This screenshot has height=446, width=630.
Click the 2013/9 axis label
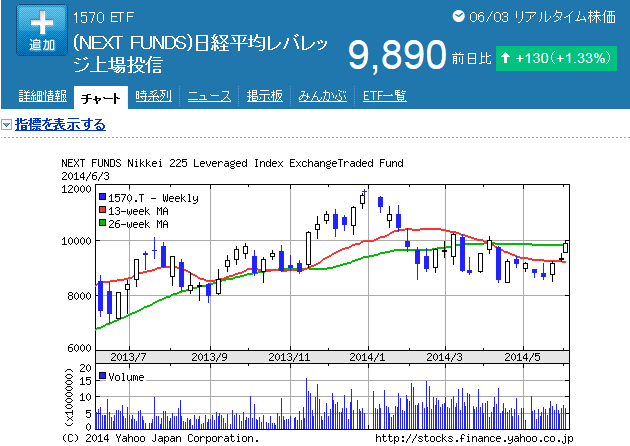click(209, 357)
